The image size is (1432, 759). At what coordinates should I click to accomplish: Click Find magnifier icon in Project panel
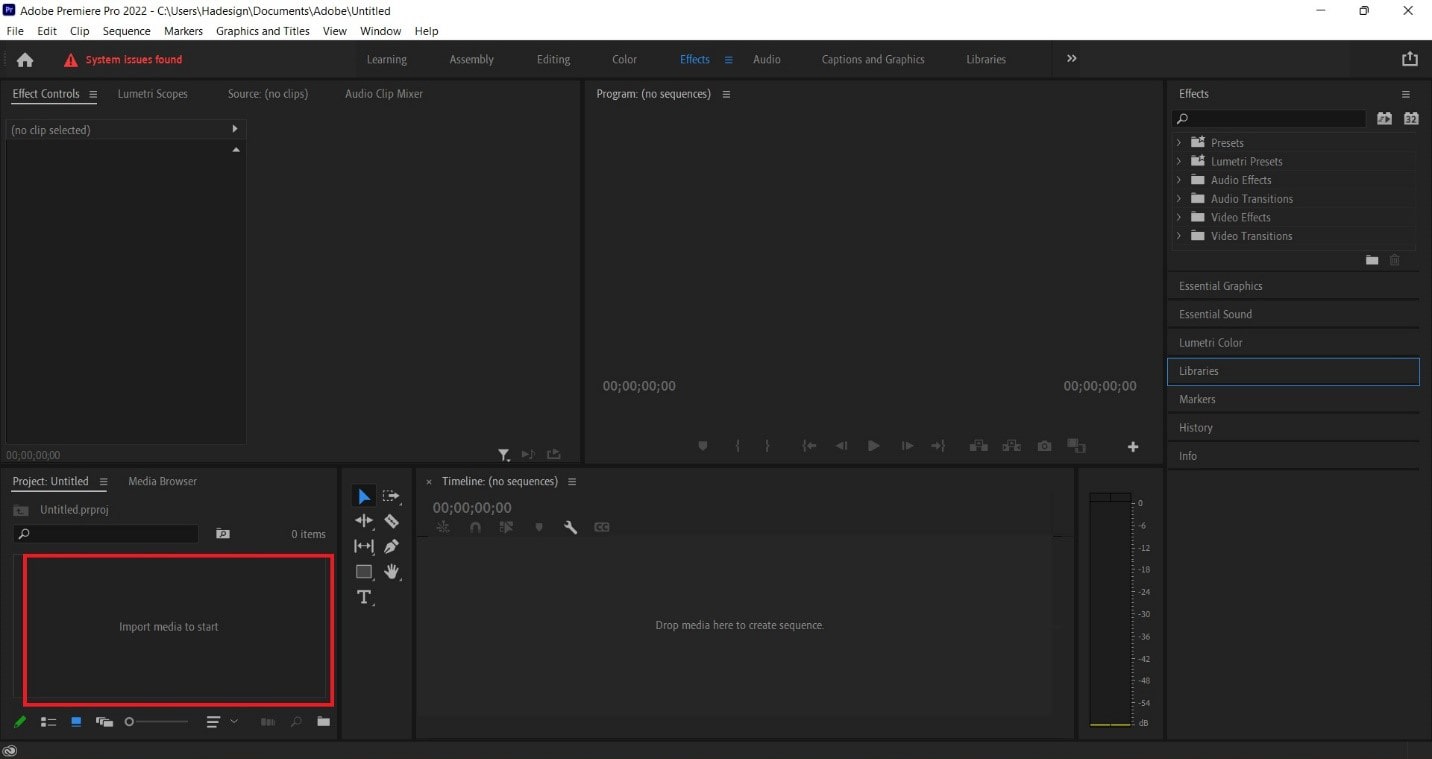point(296,721)
